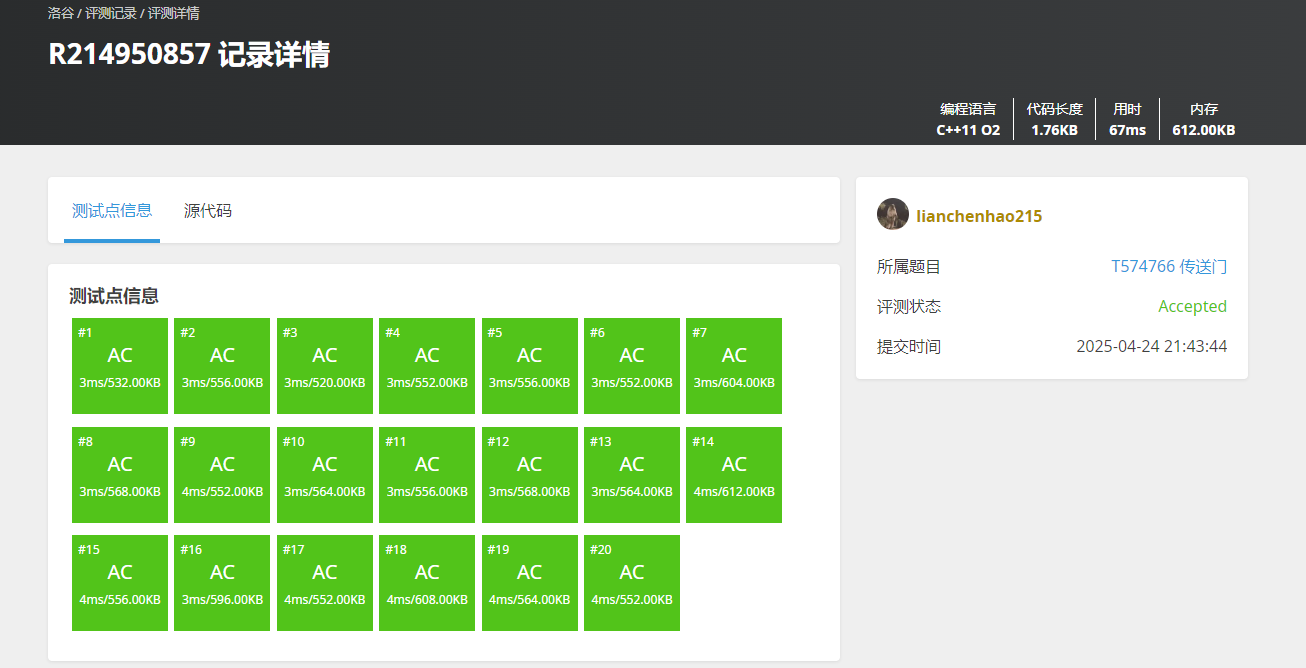Select test case #5 result tile
Viewport: 1306px width, 668px height.
tap(529, 366)
